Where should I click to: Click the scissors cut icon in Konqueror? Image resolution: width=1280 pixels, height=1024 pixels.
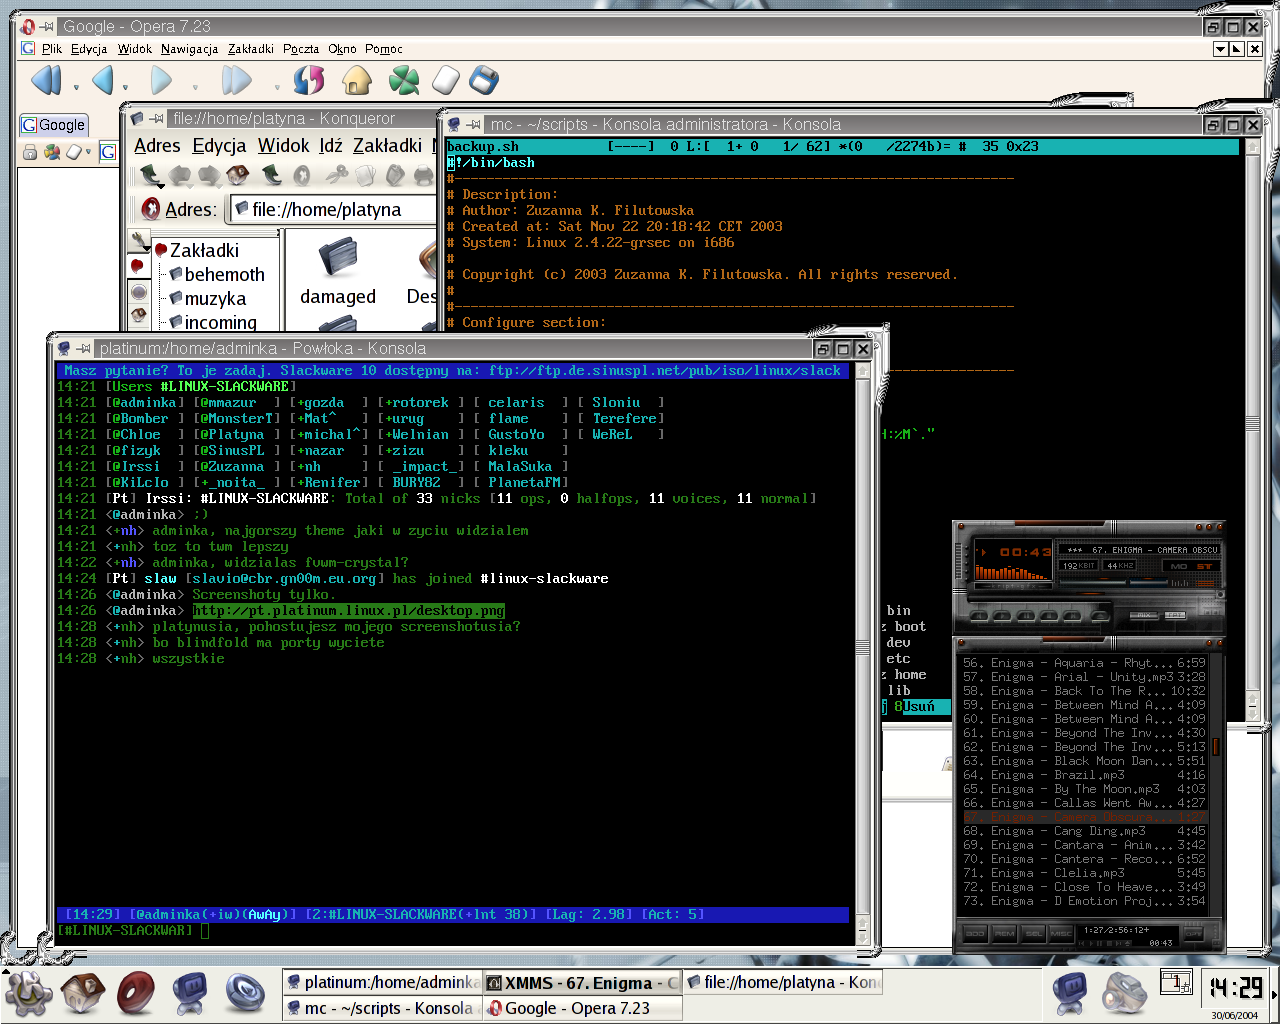tap(338, 176)
